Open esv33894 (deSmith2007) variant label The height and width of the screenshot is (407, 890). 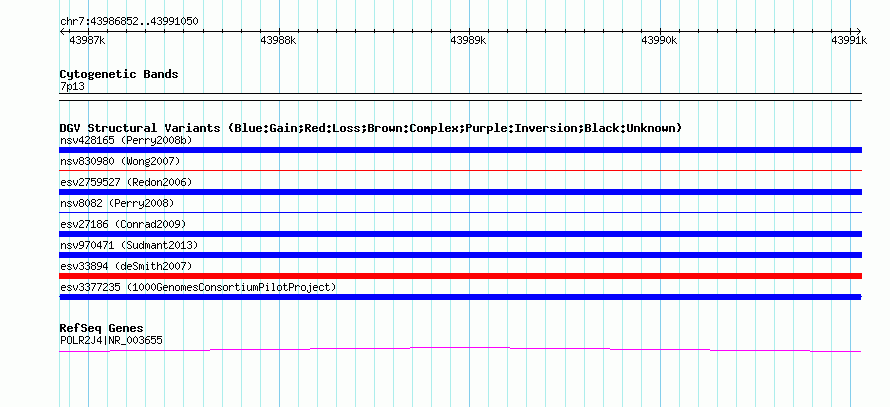pyautogui.click(x=126, y=266)
